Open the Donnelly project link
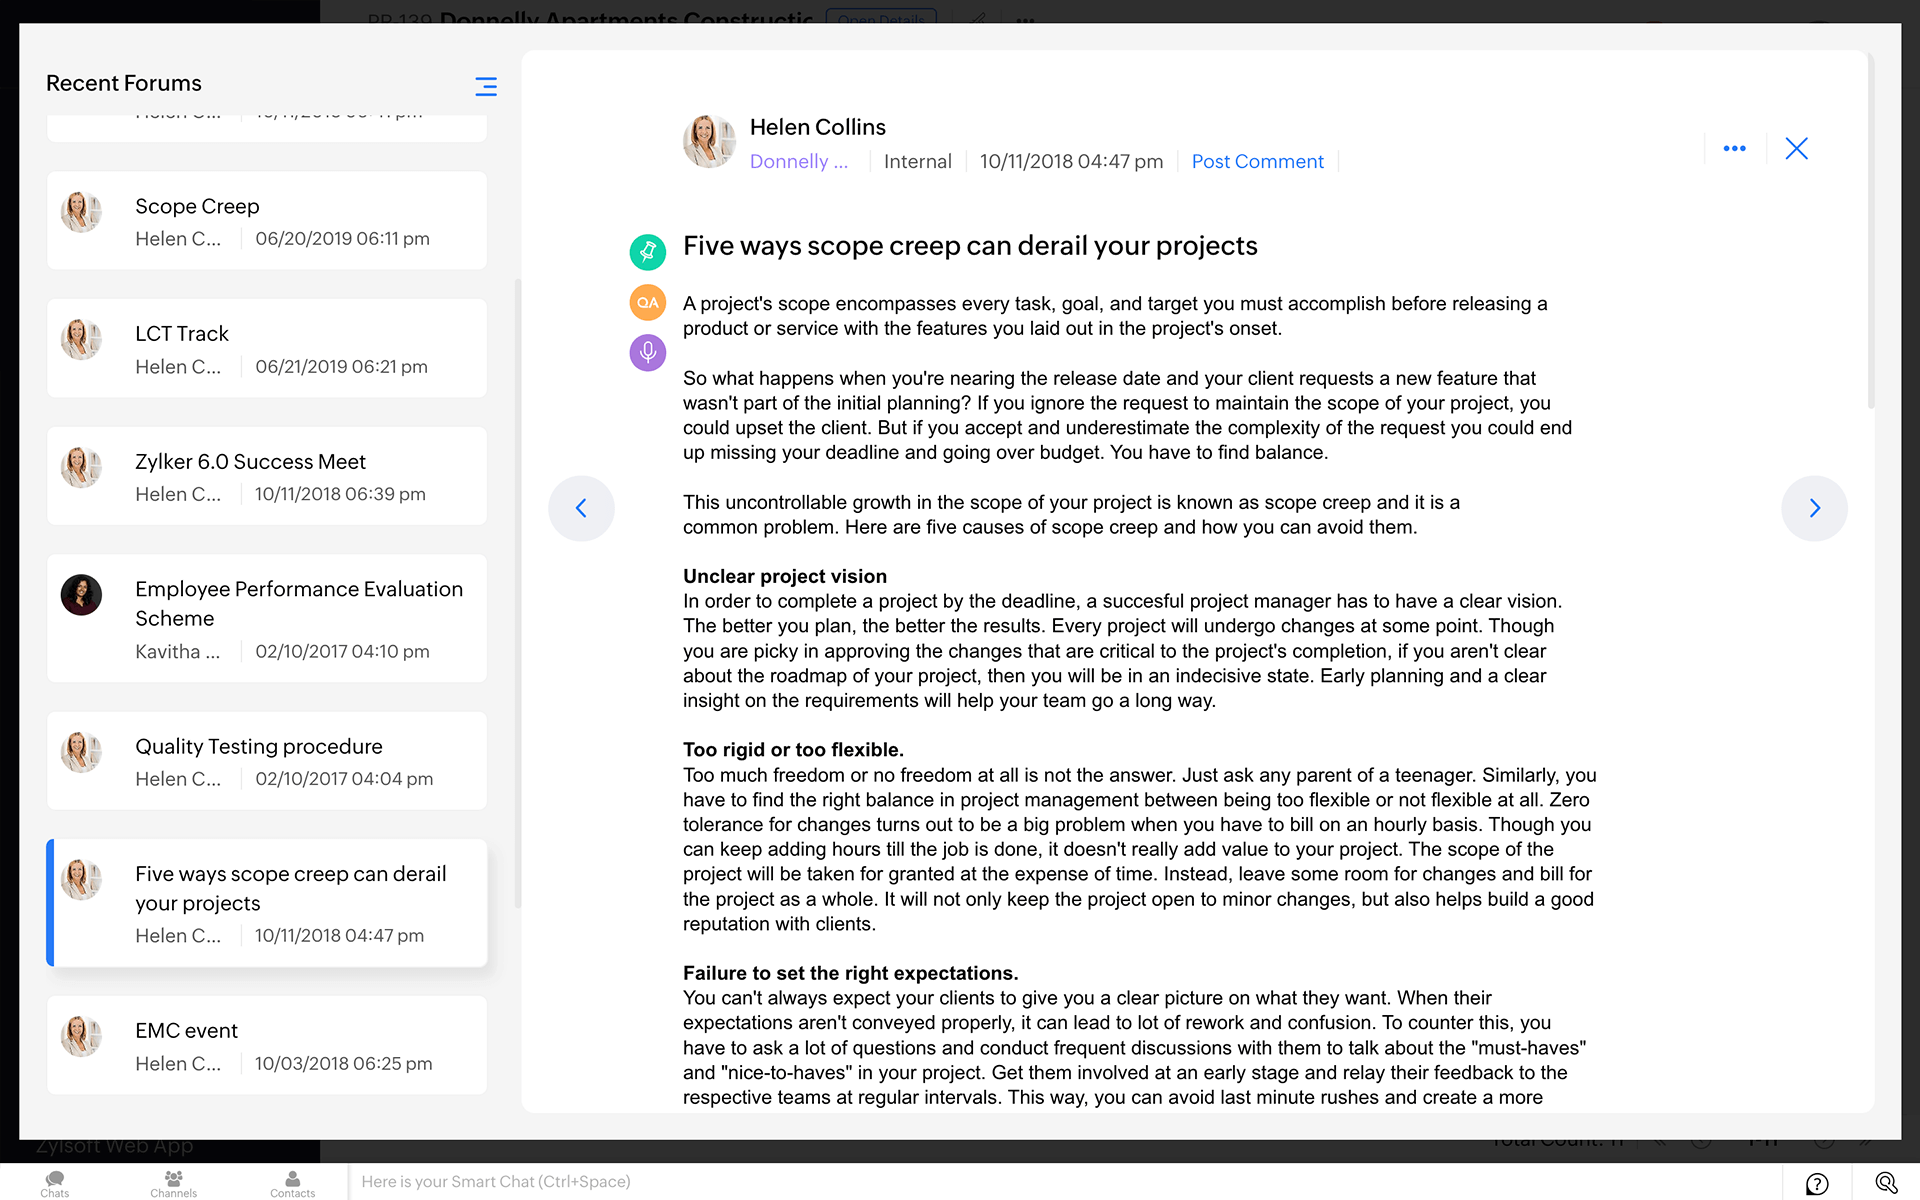The height and width of the screenshot is (1200, 1920). (x=798, y=161)
